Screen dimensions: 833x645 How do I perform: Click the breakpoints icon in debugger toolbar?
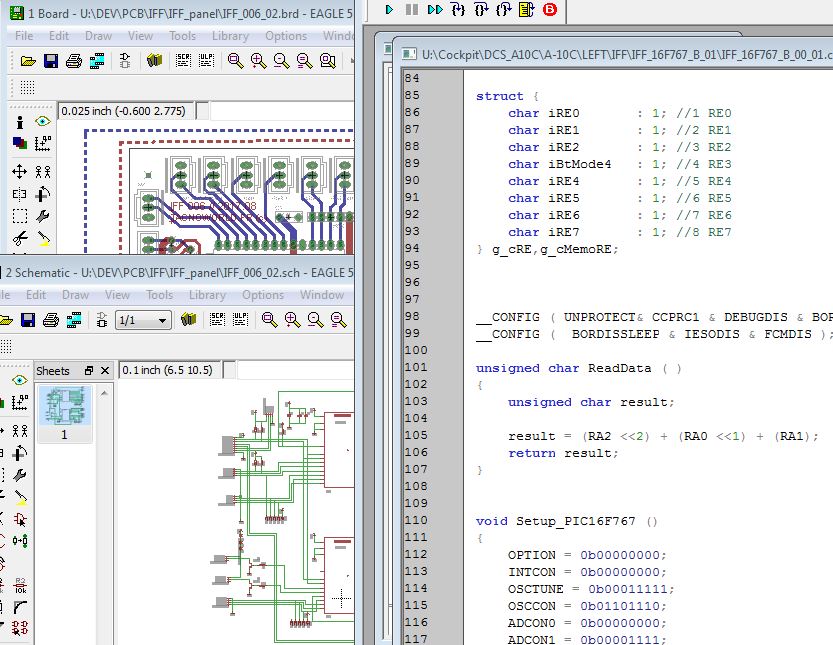(550, 9)
